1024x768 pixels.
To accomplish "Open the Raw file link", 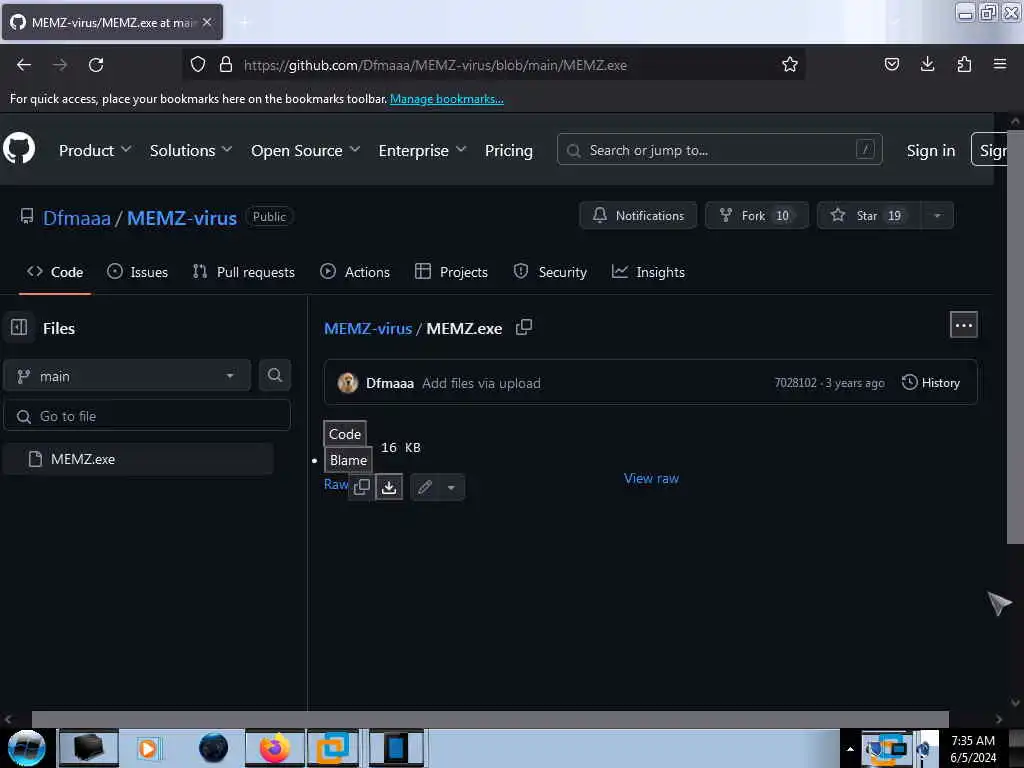I will pyautogui.click(x=336, y=484).
